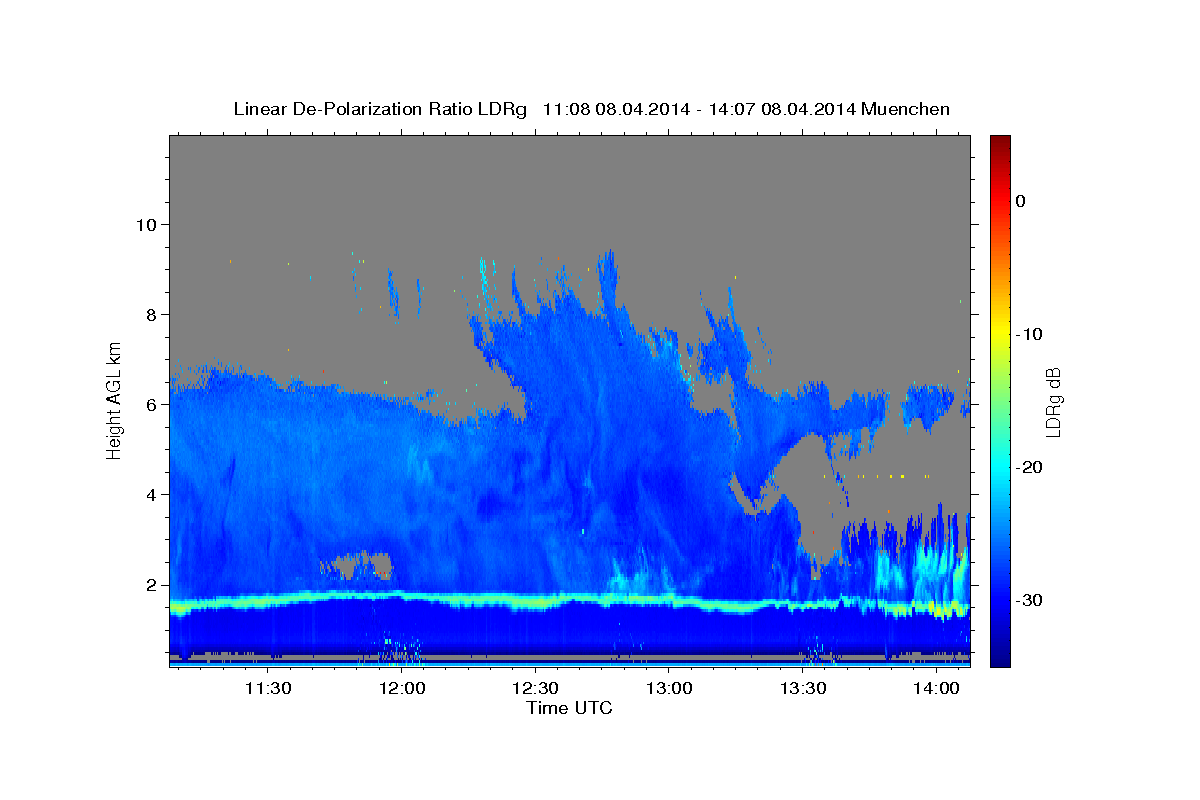
Task: Click the height axis label '8'
Action: pyautogui.click(x=151, y=314)
